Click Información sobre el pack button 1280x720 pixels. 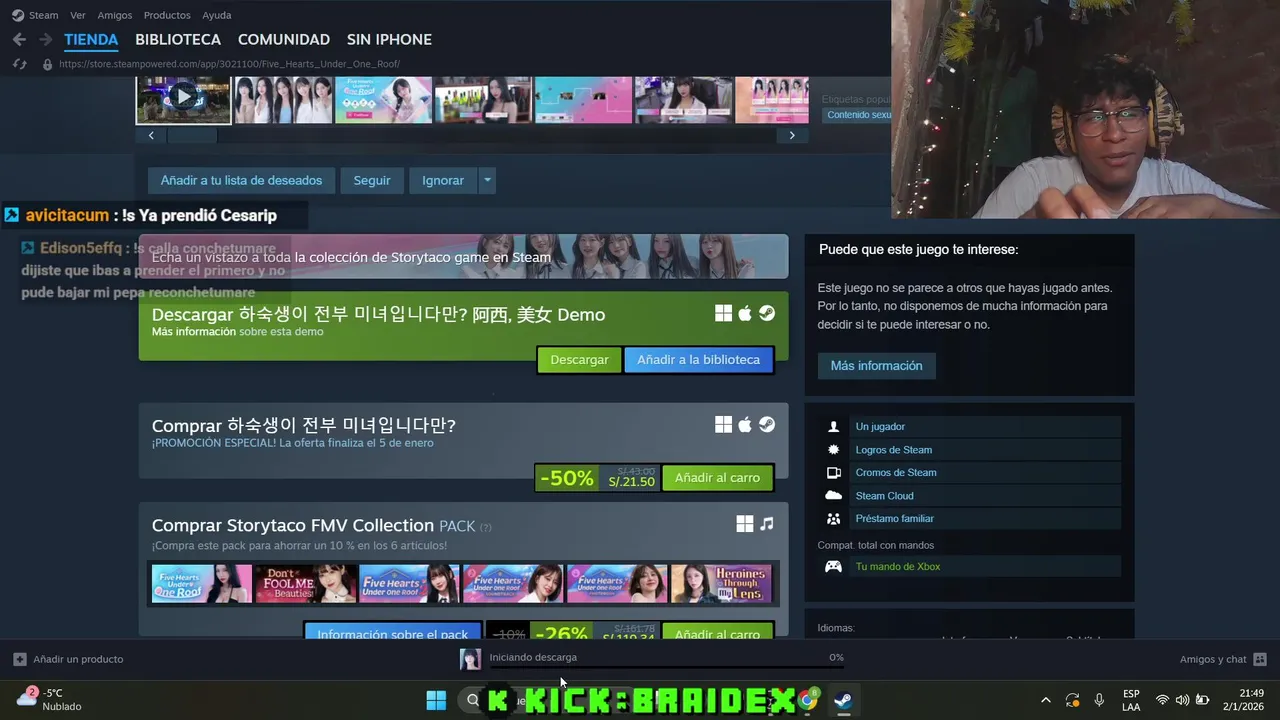click(x=392, y=632)
